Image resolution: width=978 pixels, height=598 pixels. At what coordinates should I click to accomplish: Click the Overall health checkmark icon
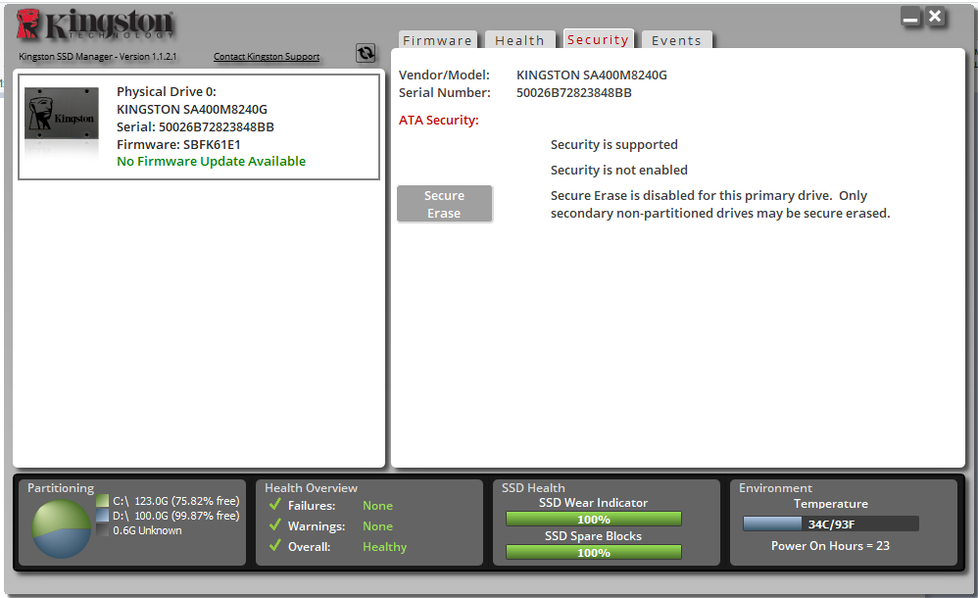(x=275, y=547)
